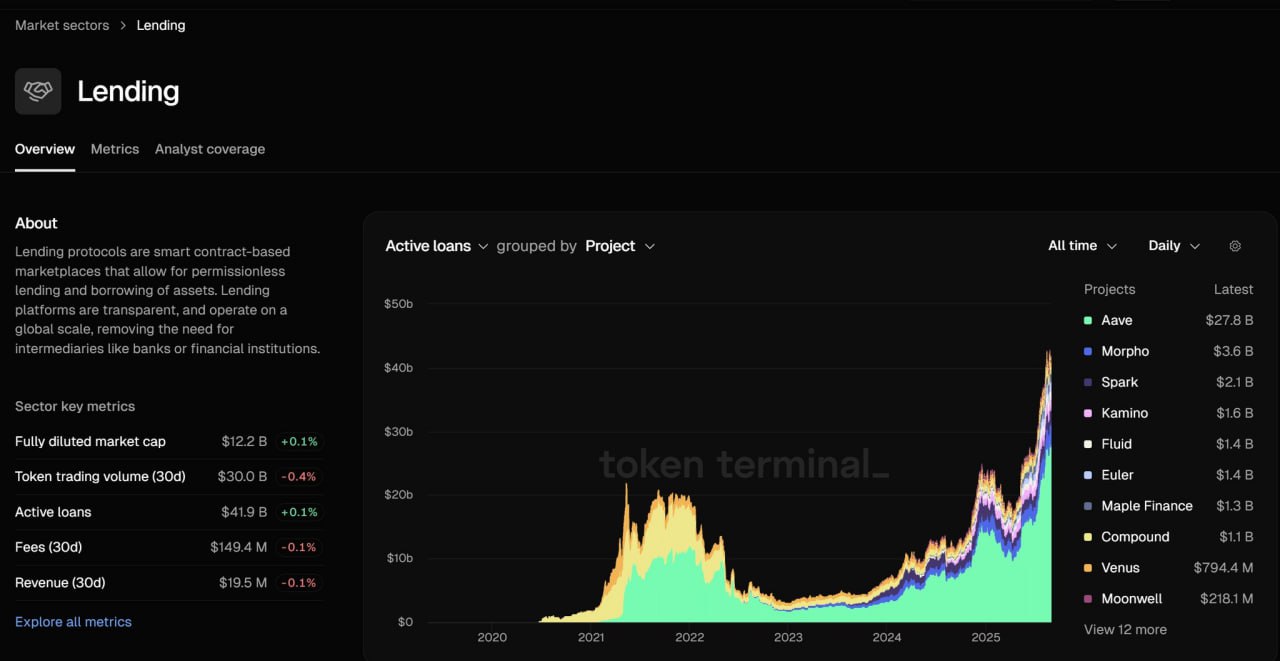The width and height of the screenshot is (1280, 661).
Task: Open the Active loans metric dropdown
Action: [437, 246]
